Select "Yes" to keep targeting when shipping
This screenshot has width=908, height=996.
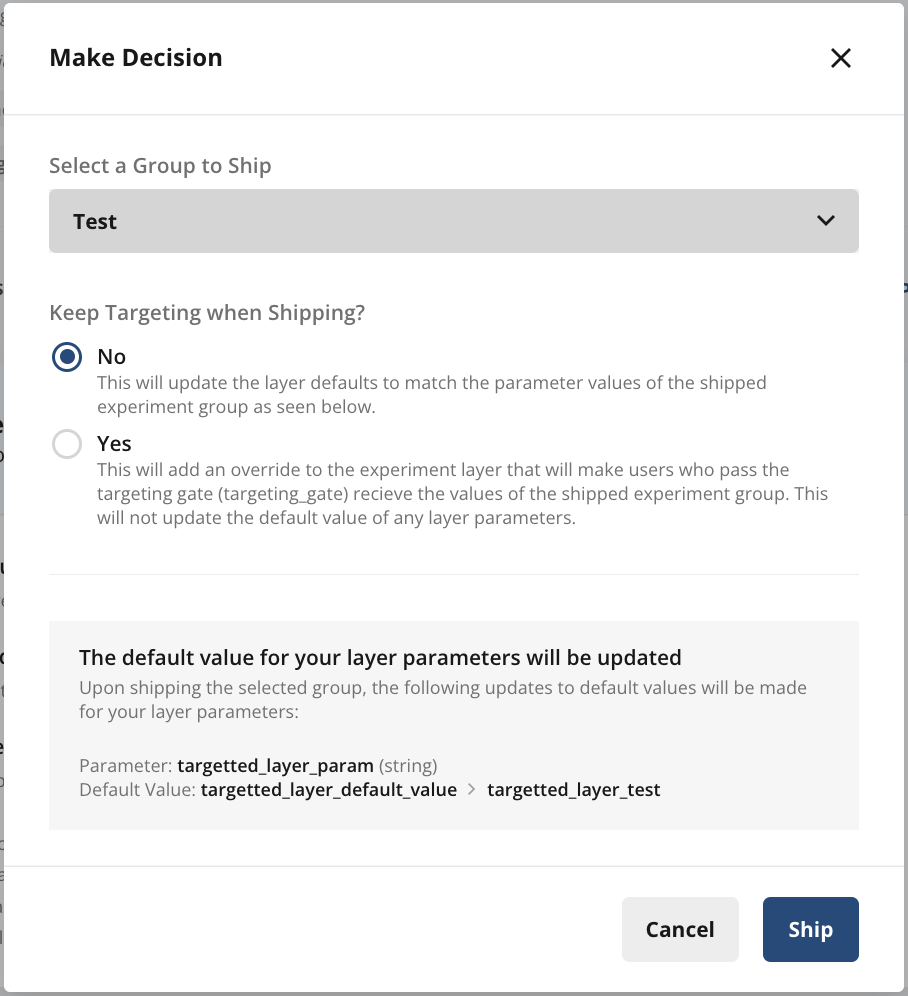[x=65, y=443]
